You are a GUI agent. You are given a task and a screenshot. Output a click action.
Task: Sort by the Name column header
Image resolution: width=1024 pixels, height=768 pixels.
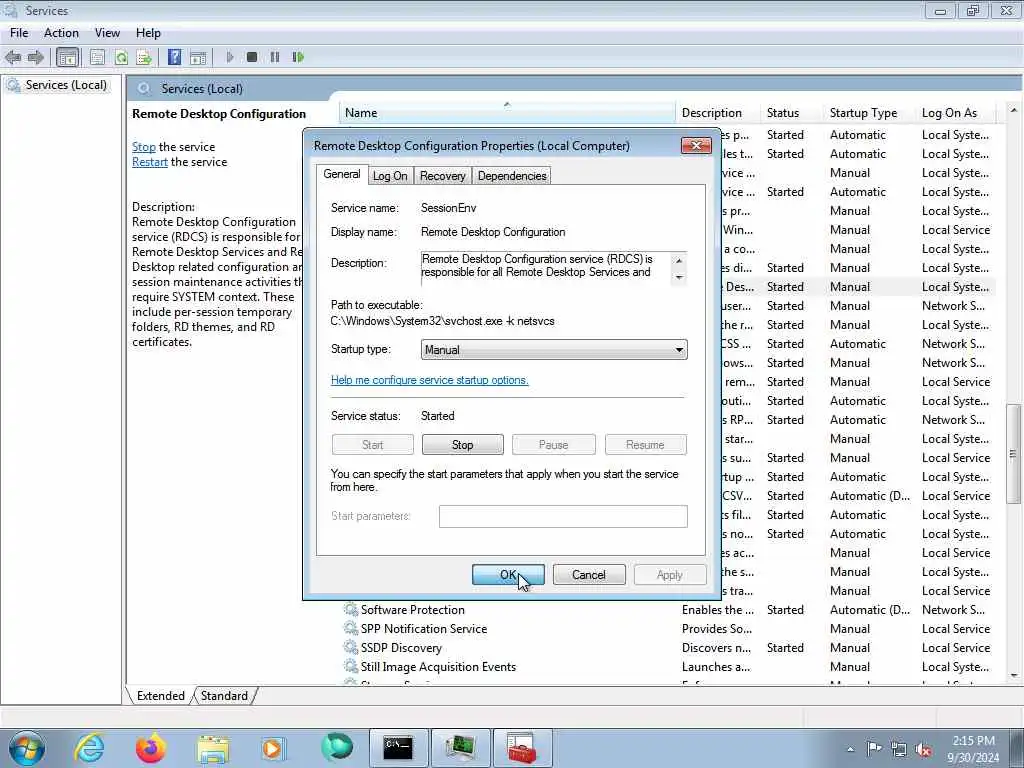(x=507, y=113)
